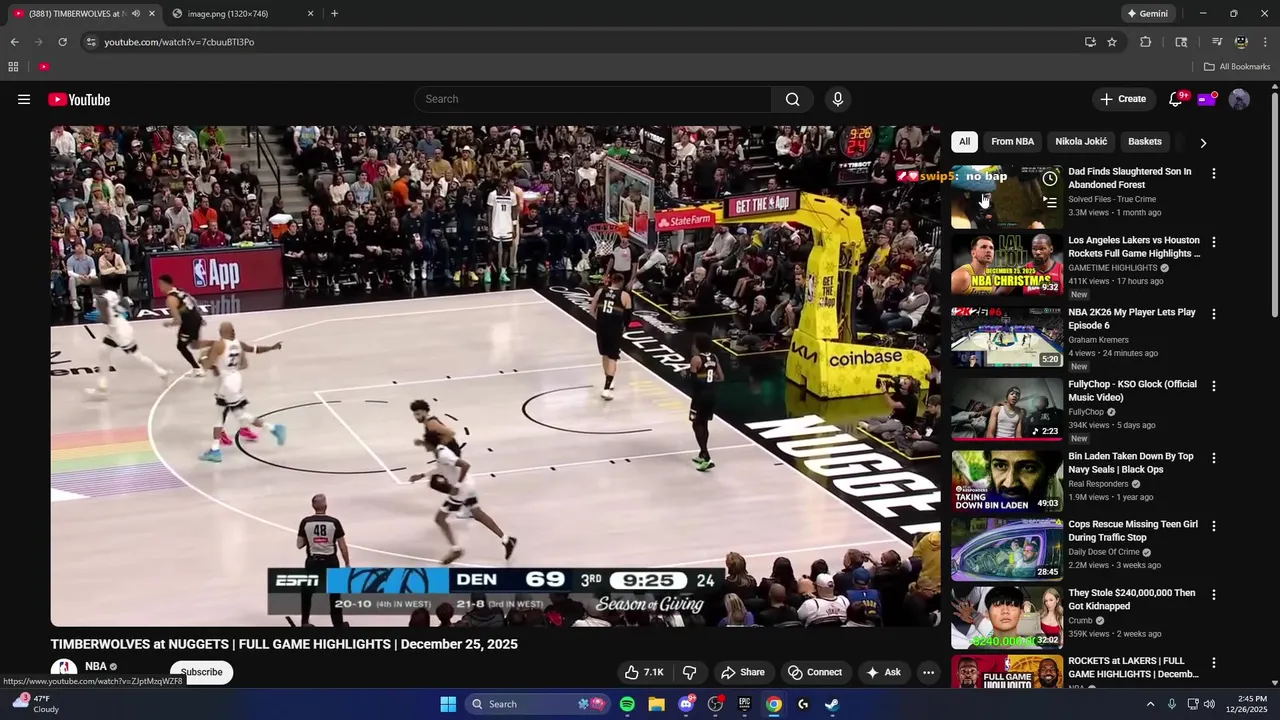The height and width of the screenshot is (720, 1280).
Task: Click the Create button
Action: coord(1123,99)
